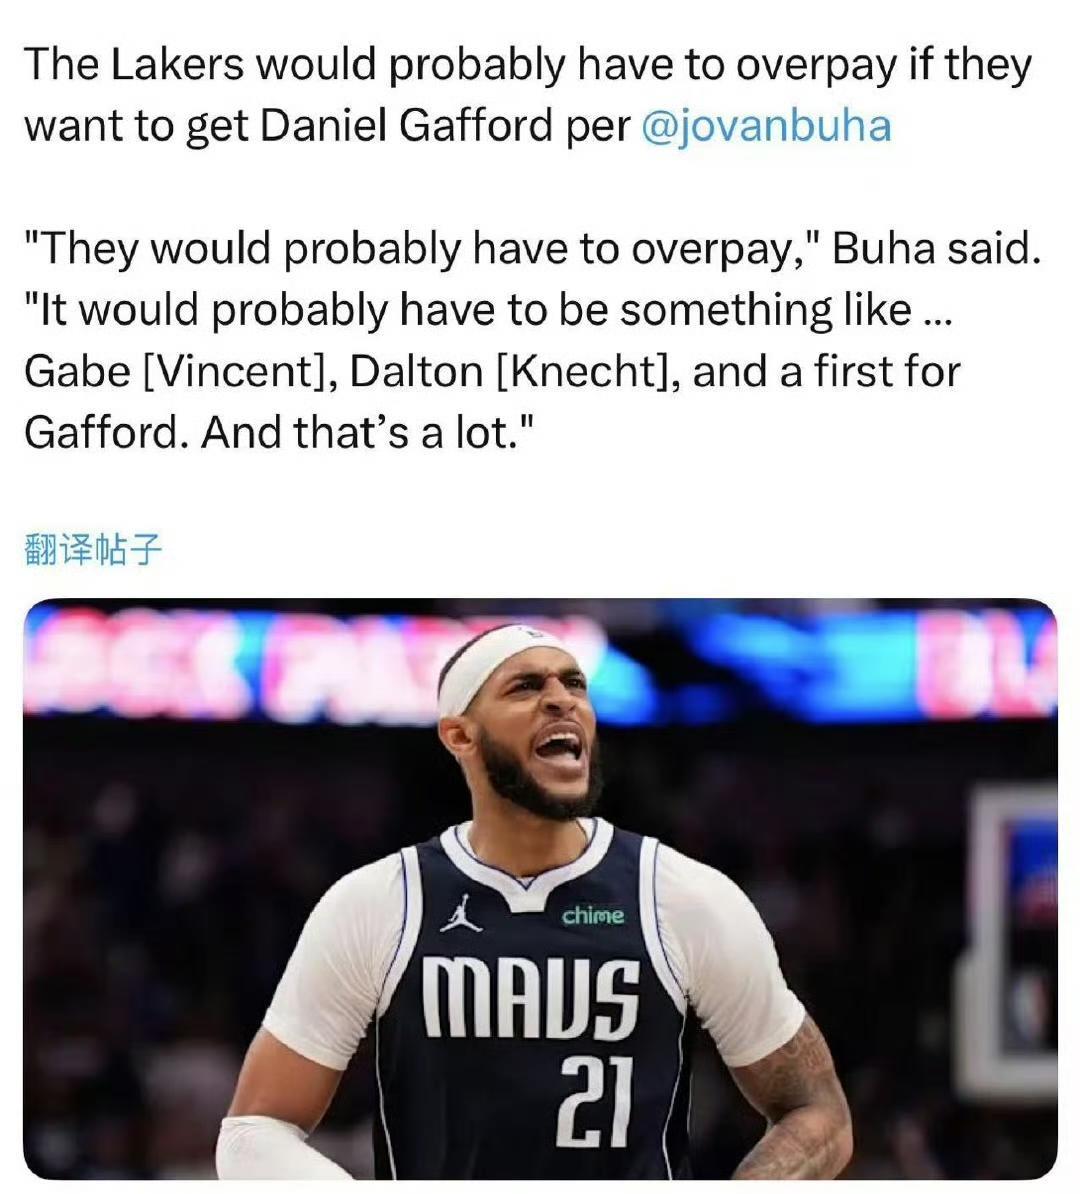Open the attached Mavs player photo
Screen dimensions: 1080x1194
click(540, 888)
